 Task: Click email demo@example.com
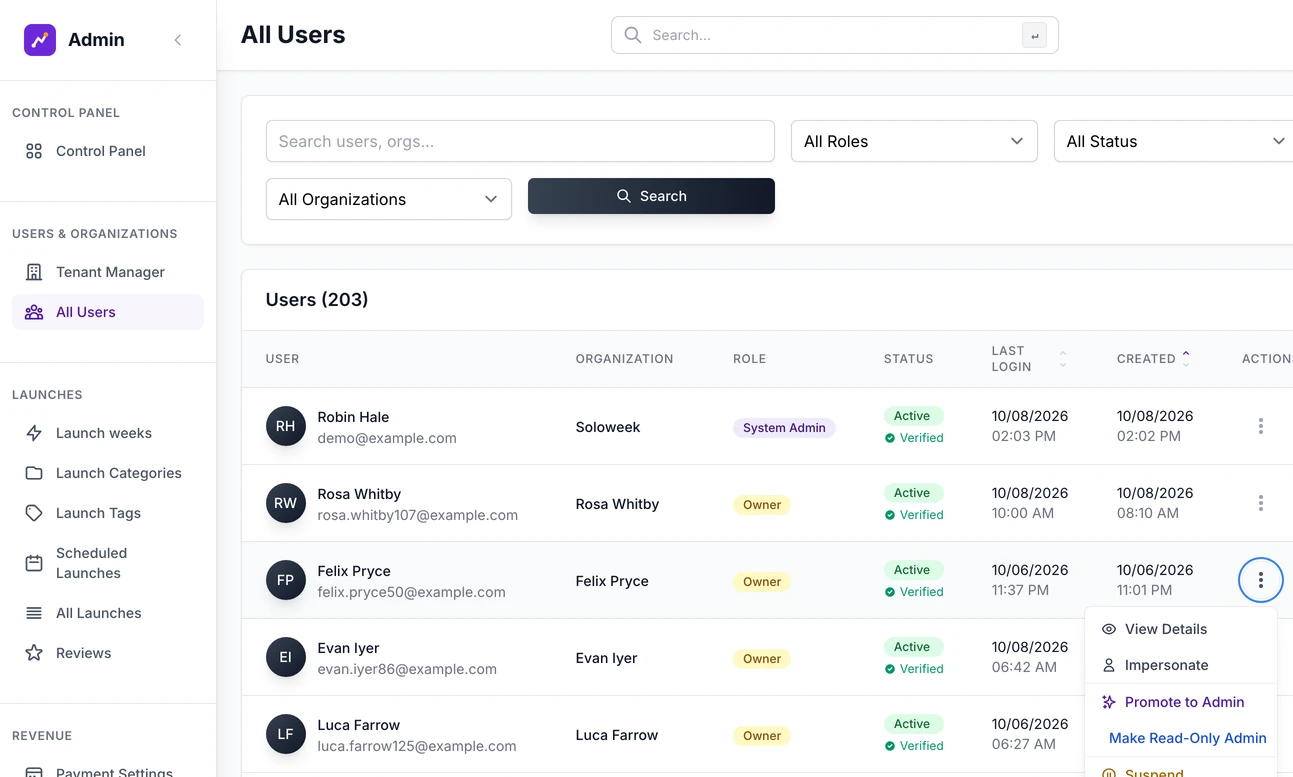pyautogui.click(x=387, y=438)
